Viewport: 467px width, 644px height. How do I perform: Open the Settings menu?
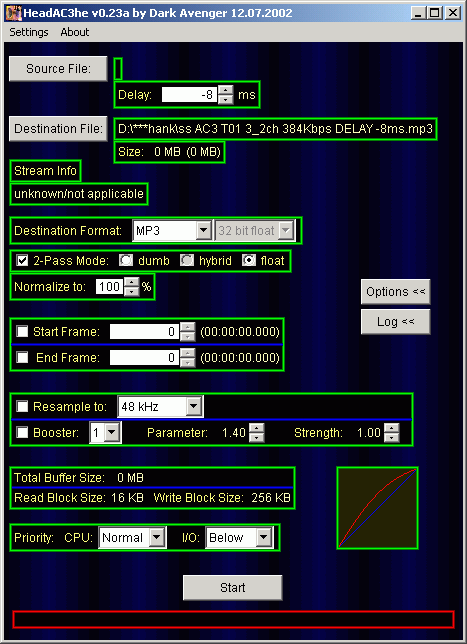(29, 32)
